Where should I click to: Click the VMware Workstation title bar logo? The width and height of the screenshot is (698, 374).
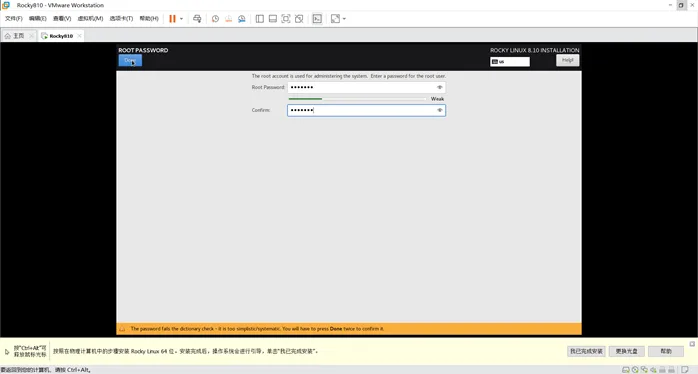pyautogui.click(x=6, y=5)
